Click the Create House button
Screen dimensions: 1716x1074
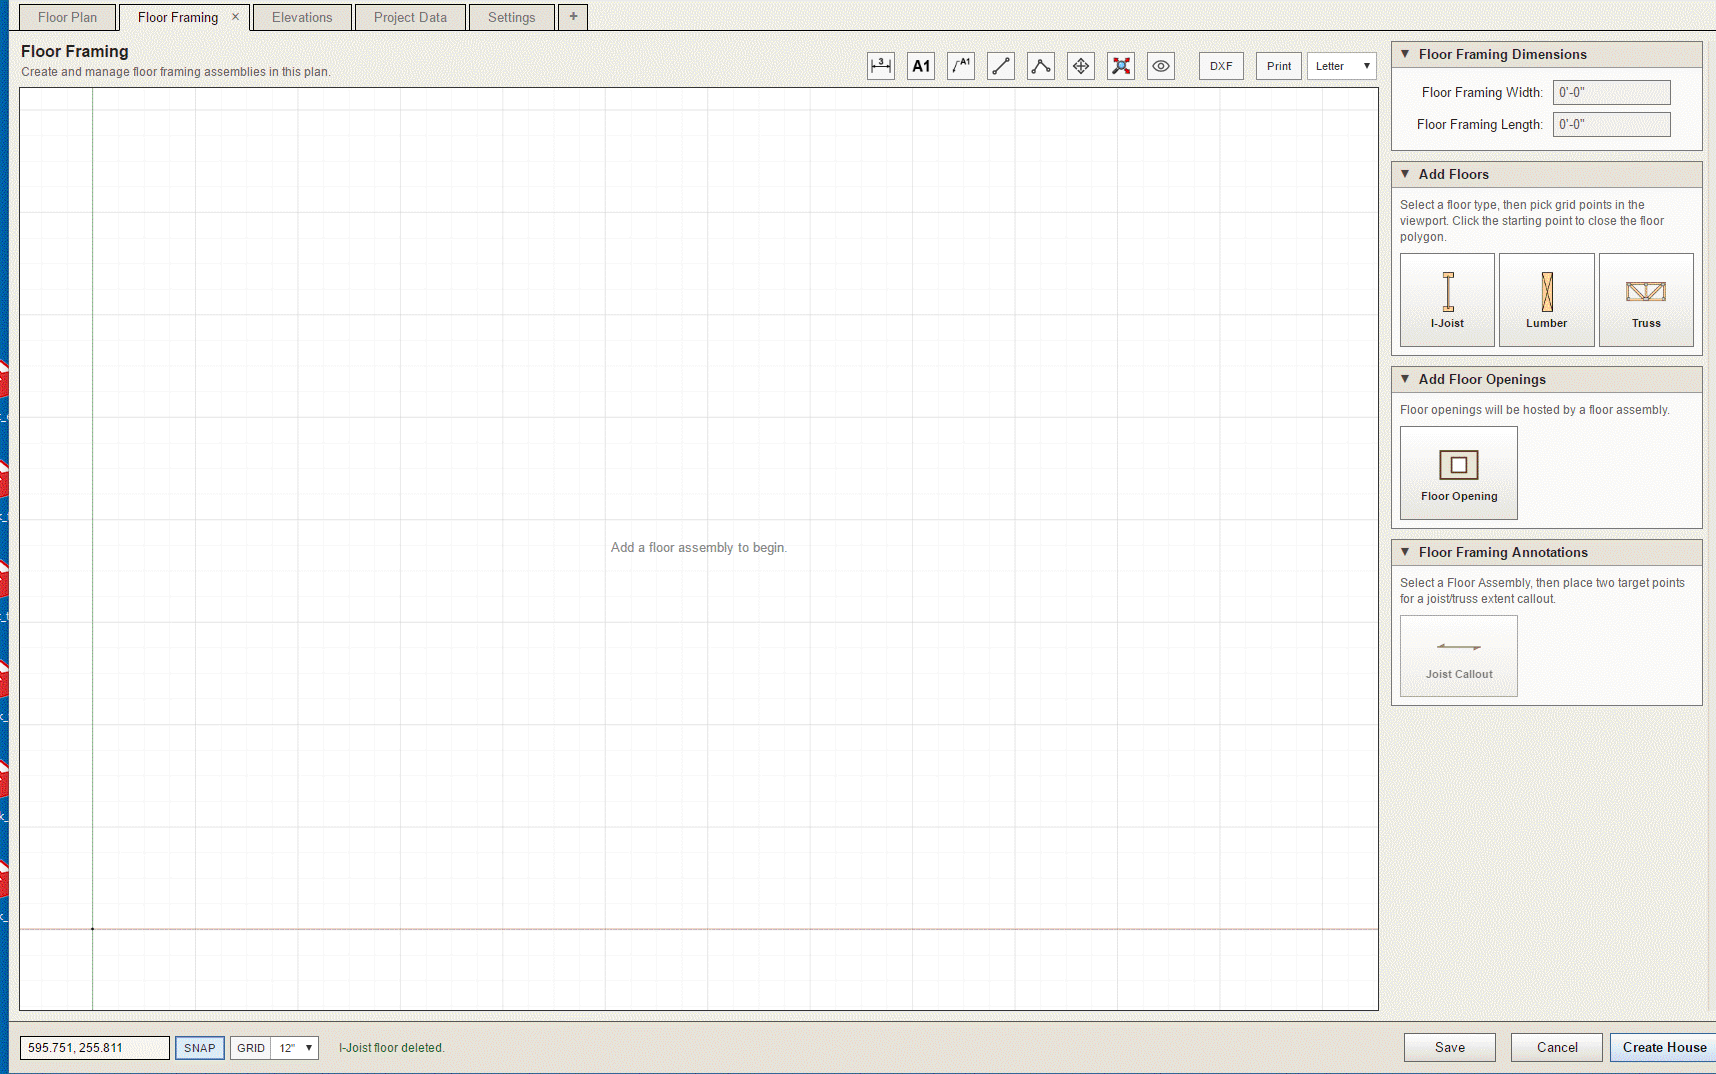point(1664,1047)
